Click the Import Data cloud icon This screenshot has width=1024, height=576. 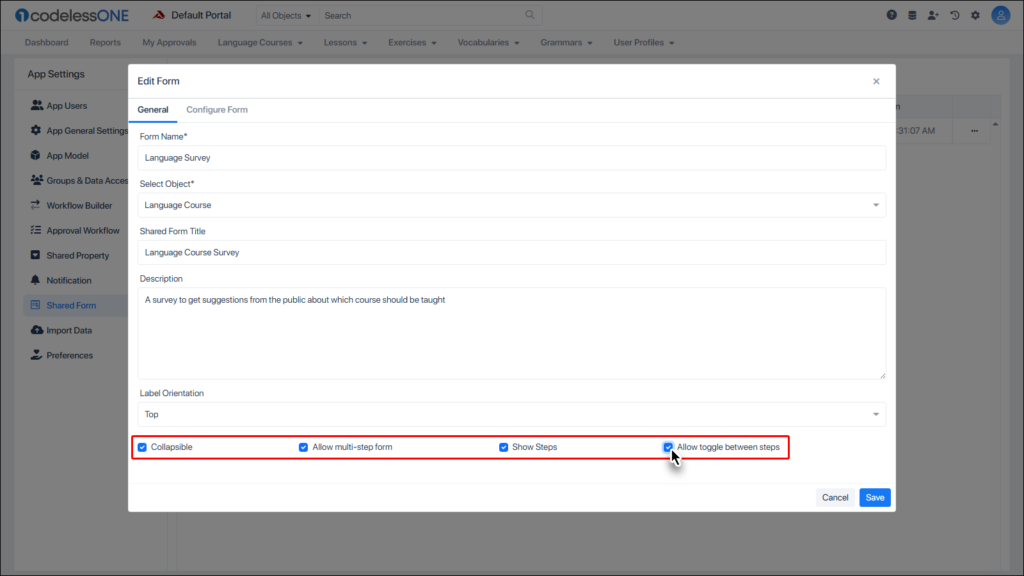37,330
